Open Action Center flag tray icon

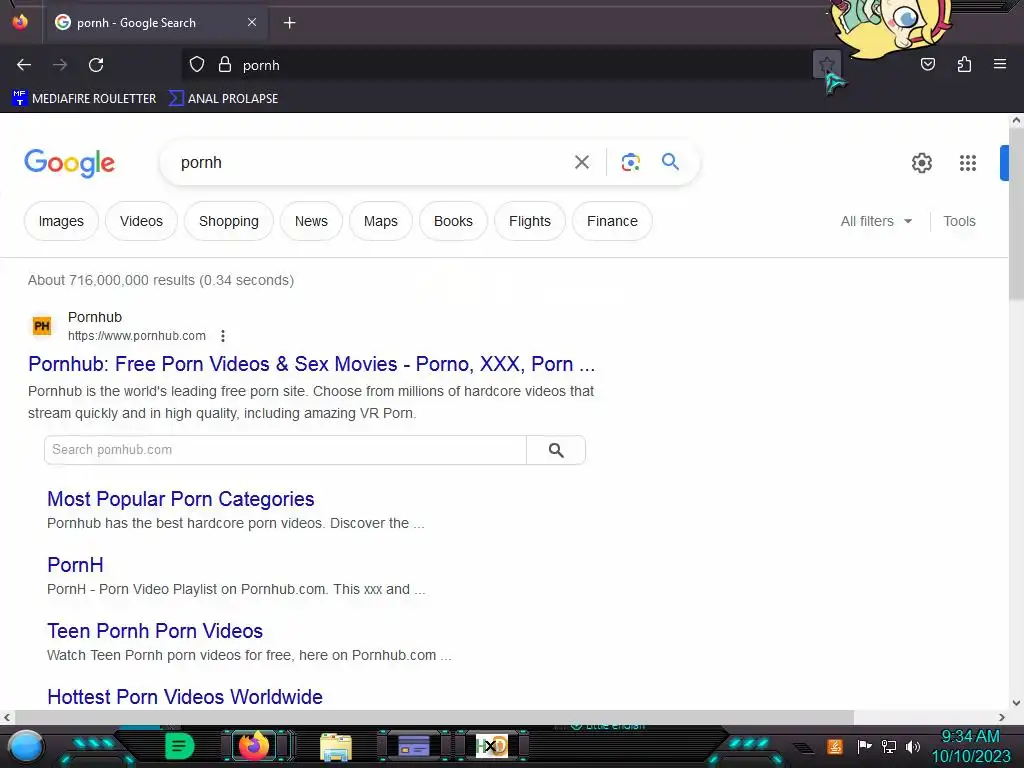[x=864, y=746]
